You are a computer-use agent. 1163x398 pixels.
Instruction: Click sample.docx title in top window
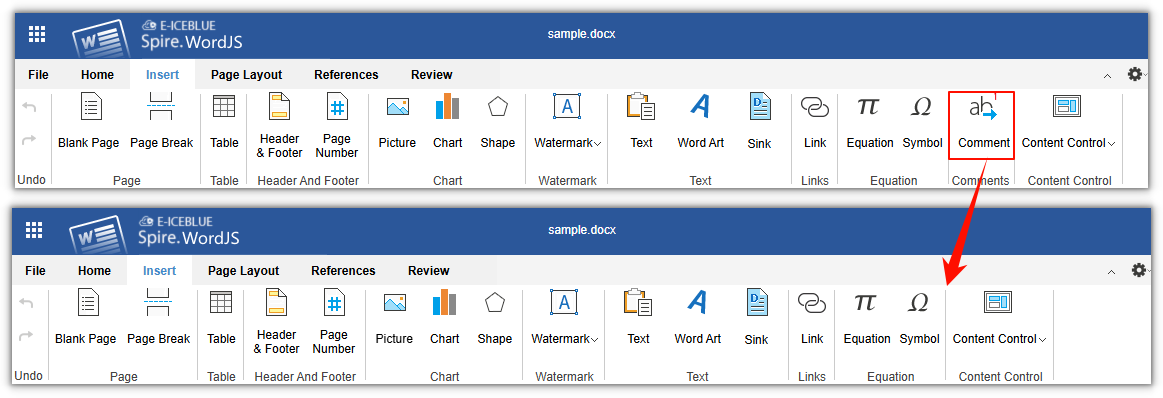pos(582,34)
